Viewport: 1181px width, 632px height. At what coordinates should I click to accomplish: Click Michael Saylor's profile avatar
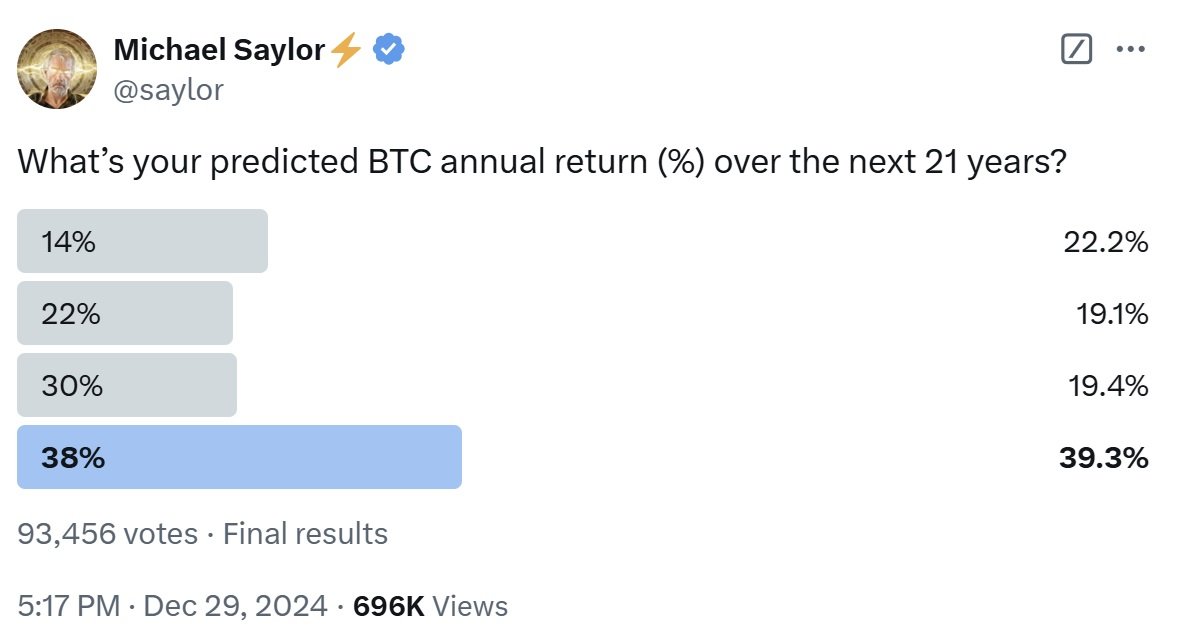(x=57, y=68)
